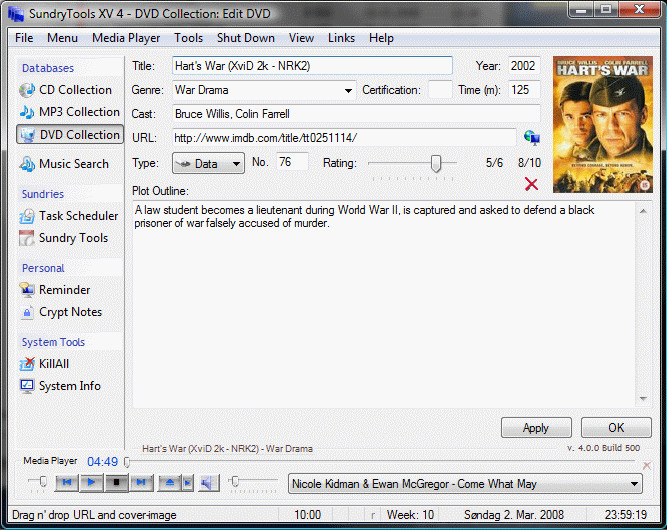Screen dimensions: 667x530
Task: Click the 23:59:19 clock in status bar
Action: click(626, 515)
